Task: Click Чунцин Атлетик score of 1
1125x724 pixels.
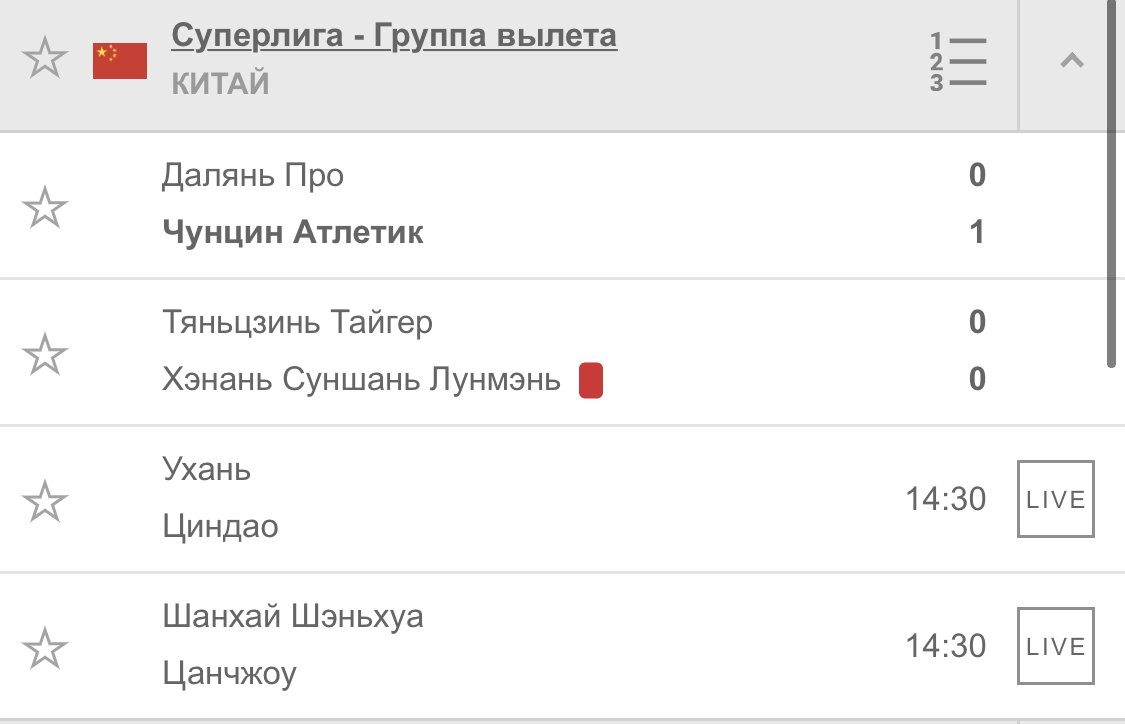Action: (x=977, y=233)
